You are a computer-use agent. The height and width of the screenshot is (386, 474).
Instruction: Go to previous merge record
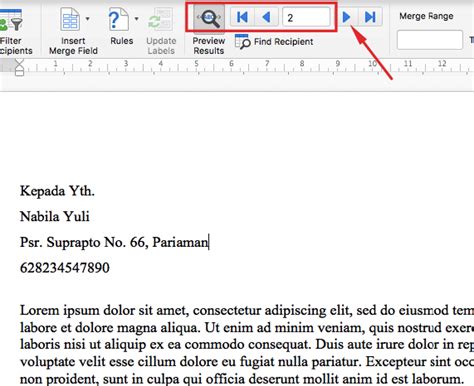[x=266, y=17]
